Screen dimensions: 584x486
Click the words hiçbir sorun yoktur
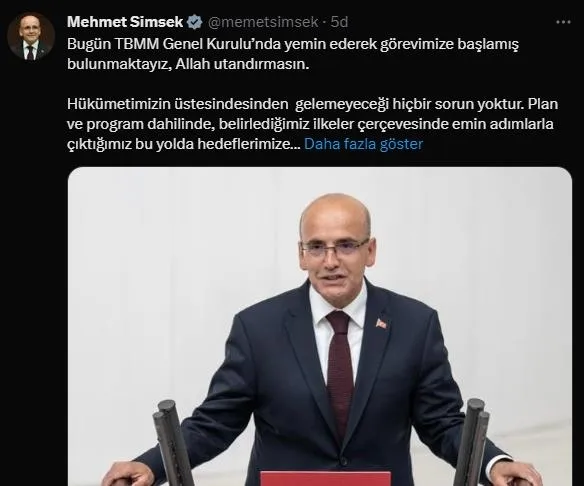point(458,104)
